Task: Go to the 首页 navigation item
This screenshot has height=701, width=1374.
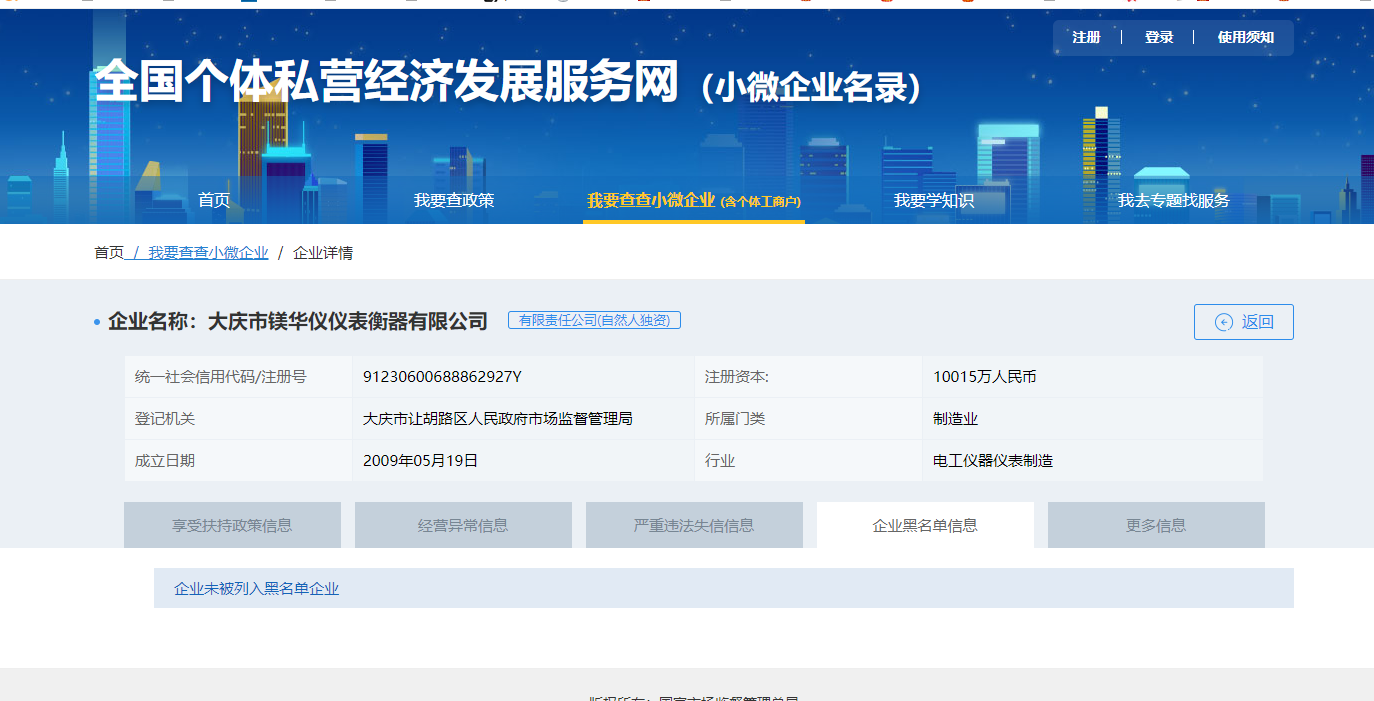Action: [x=214, y=200]
